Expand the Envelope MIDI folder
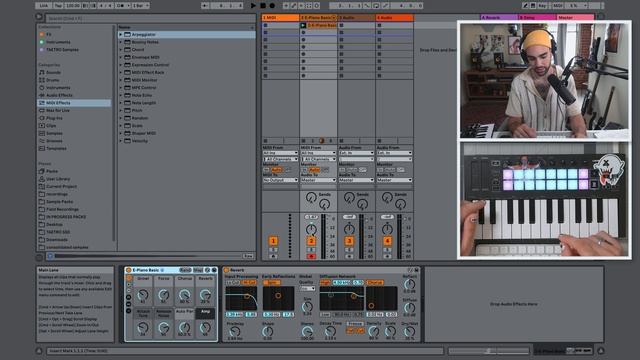Image resolution: width=640 pixels, height=360 pixels. (121, 58)
